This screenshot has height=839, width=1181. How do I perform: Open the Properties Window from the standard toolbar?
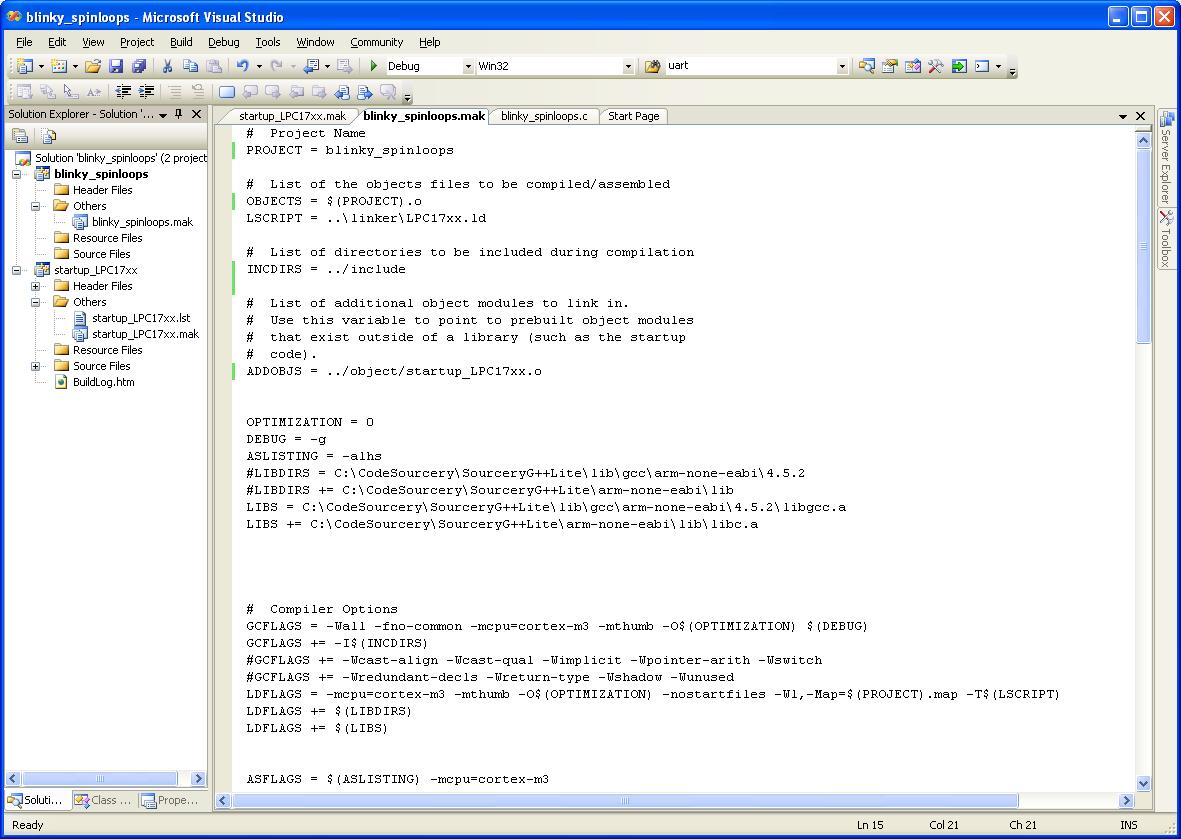click(x=890, y=66)
